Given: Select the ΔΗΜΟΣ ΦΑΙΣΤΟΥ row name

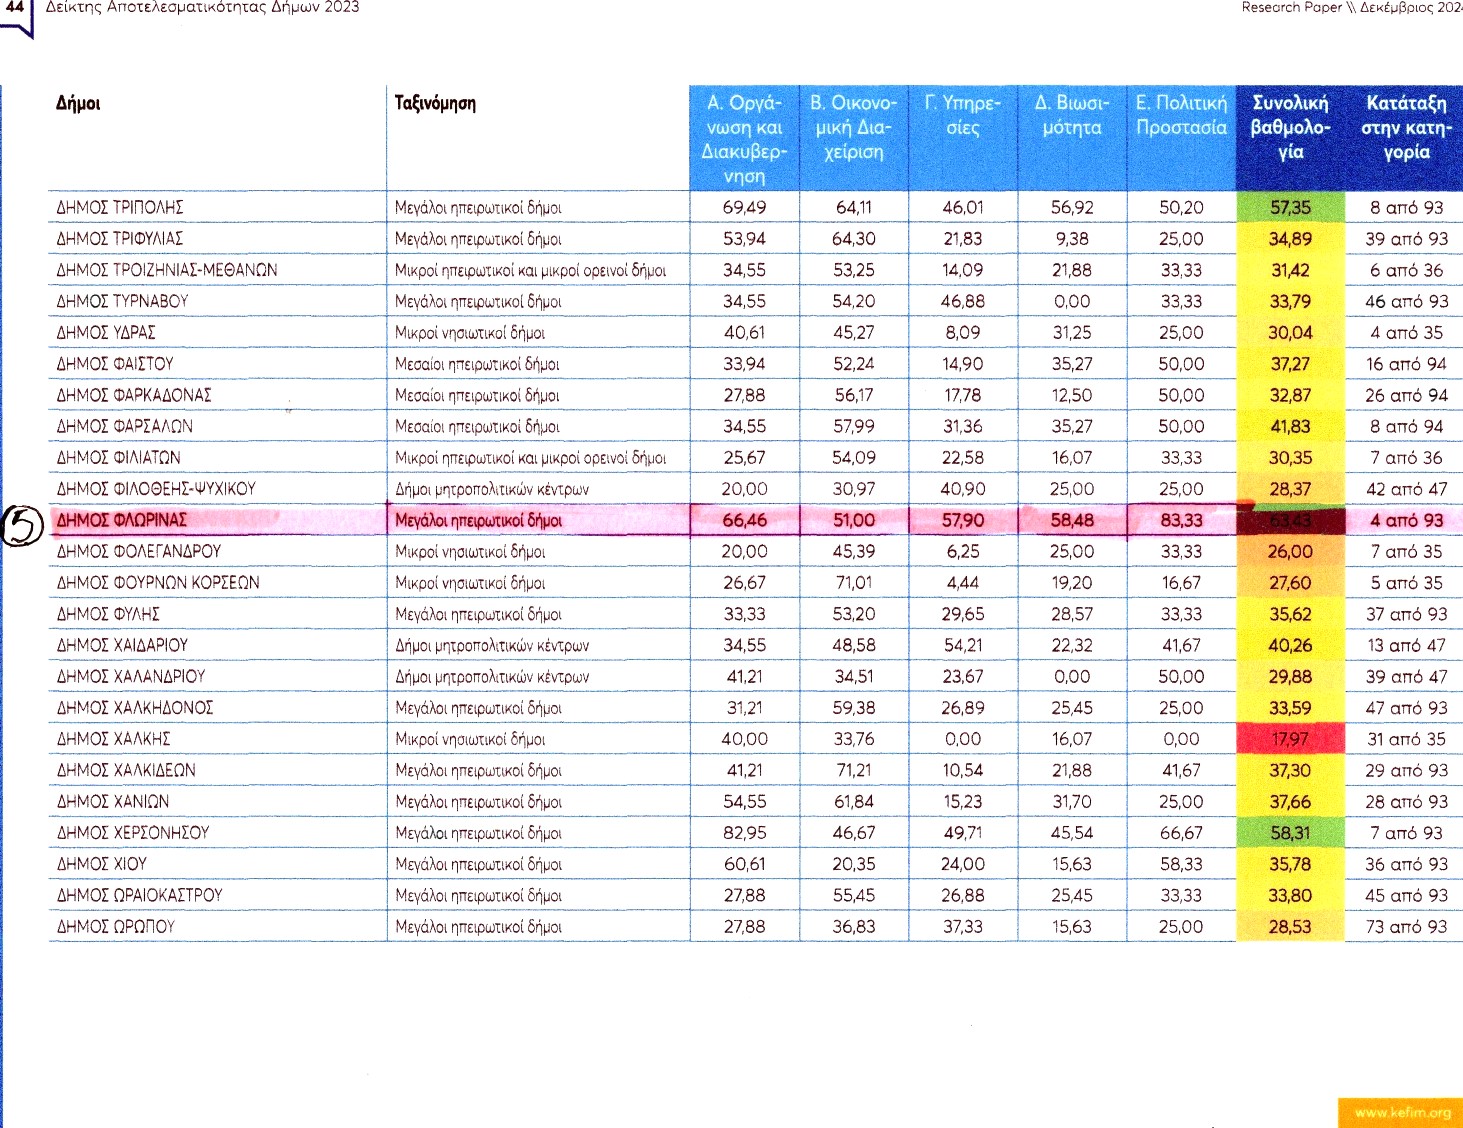Looking at the screenshot, I should tap(115, 364).
